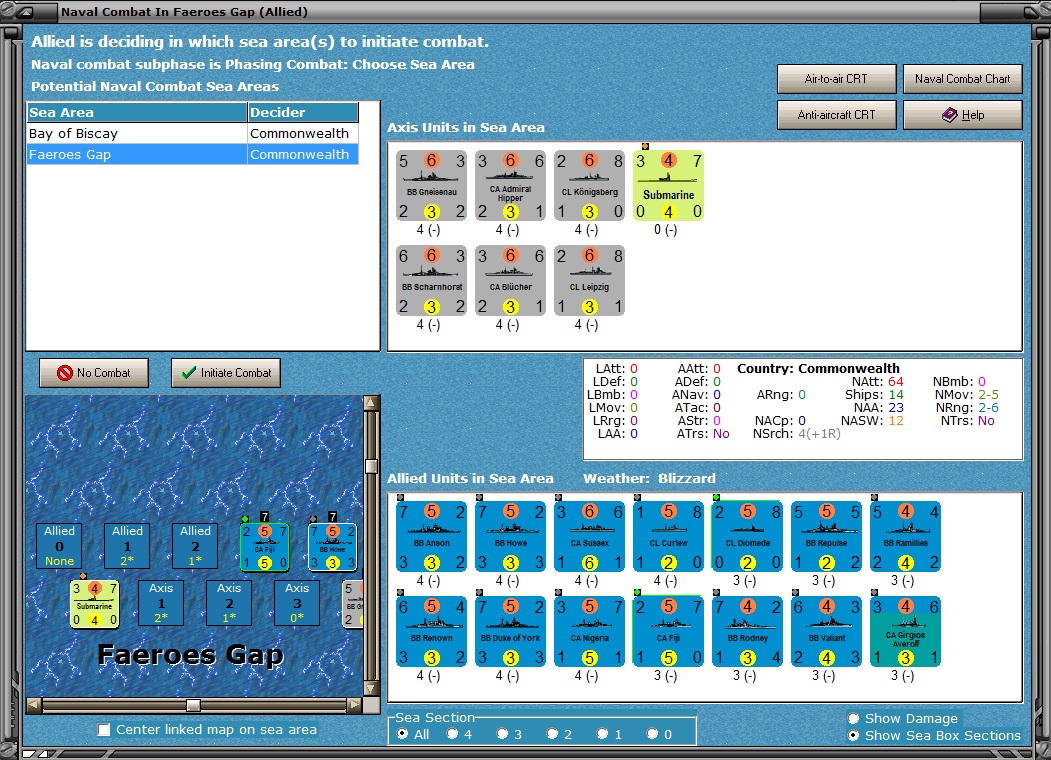This screenshot has width=1051, height=760.
Task: Confirm with Initiate Combat
Action: [226, 373]
